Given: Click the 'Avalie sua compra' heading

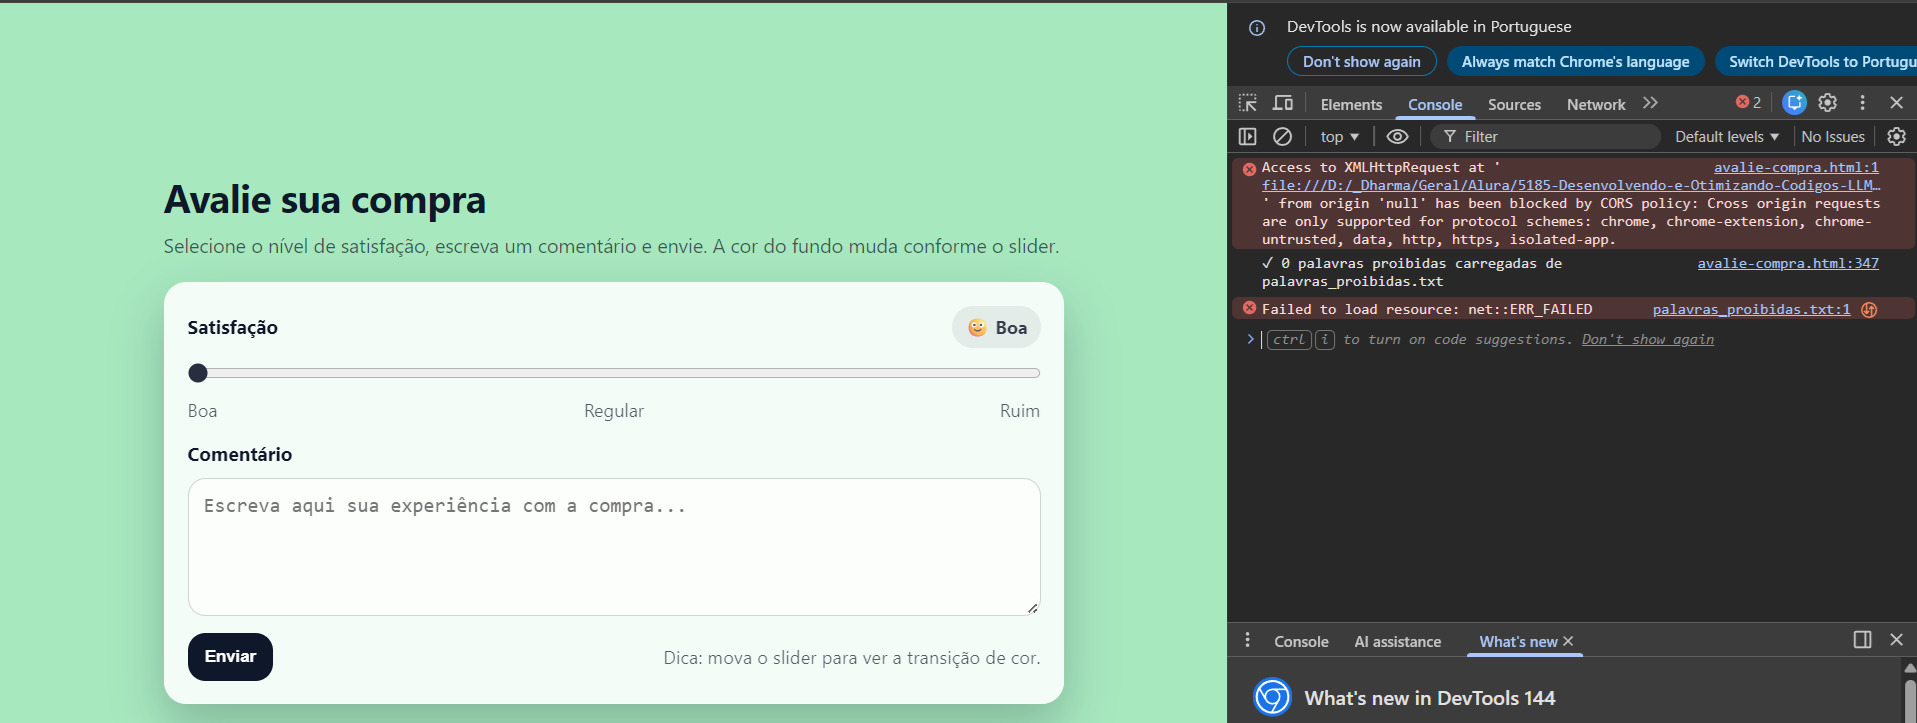Looking at the screenshot, I should tap(325, 200).
